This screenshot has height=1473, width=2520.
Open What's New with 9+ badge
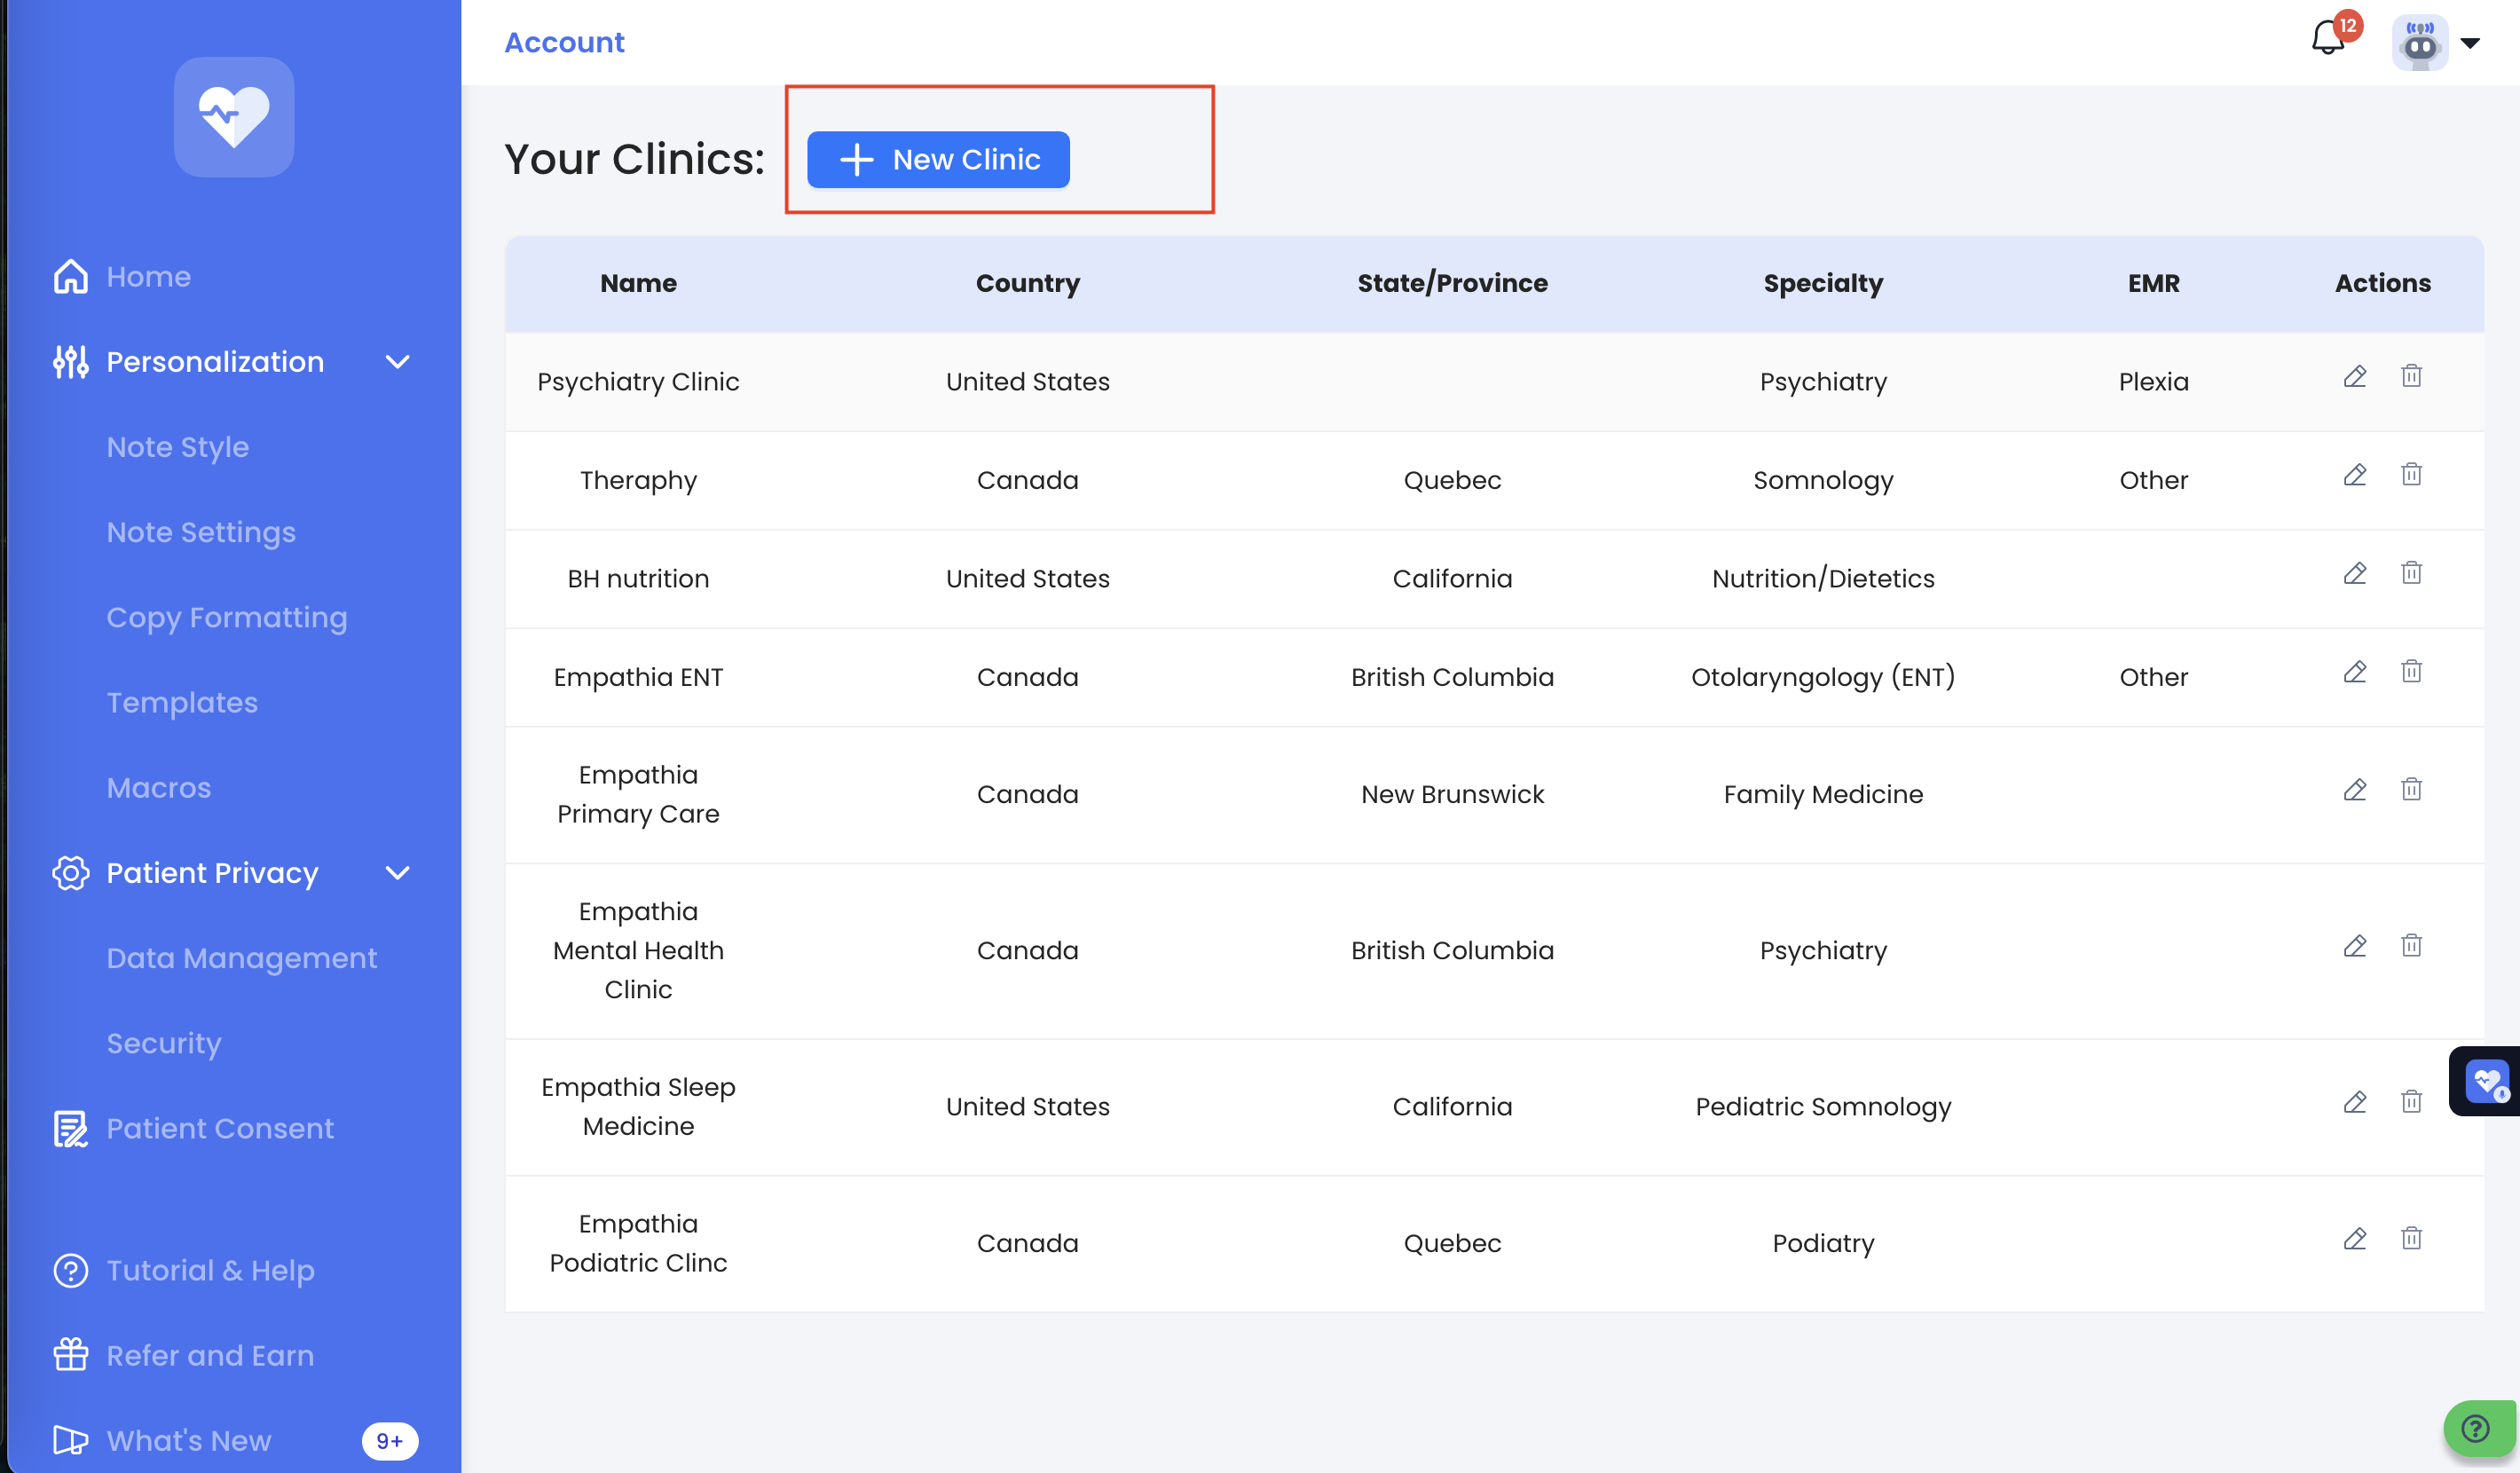(189, 1440)
